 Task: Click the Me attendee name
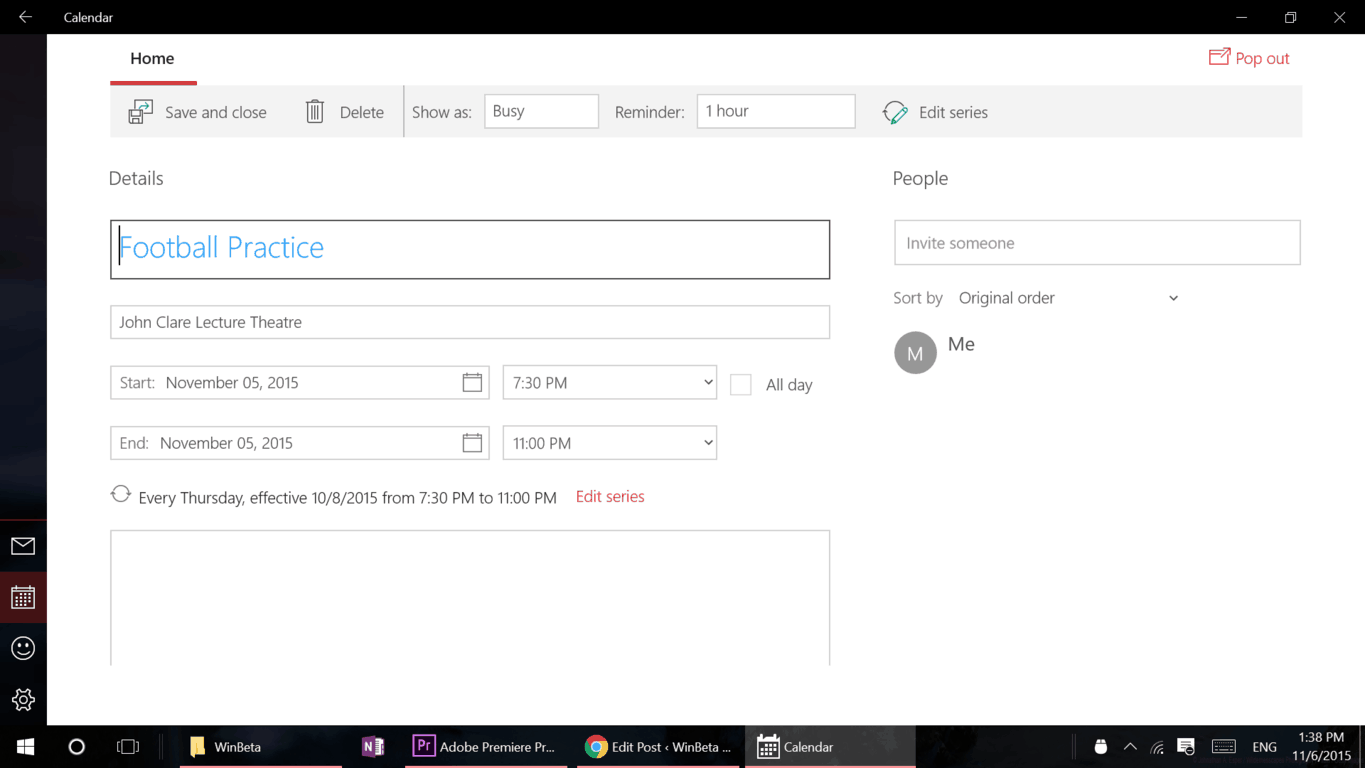(961, 344)
